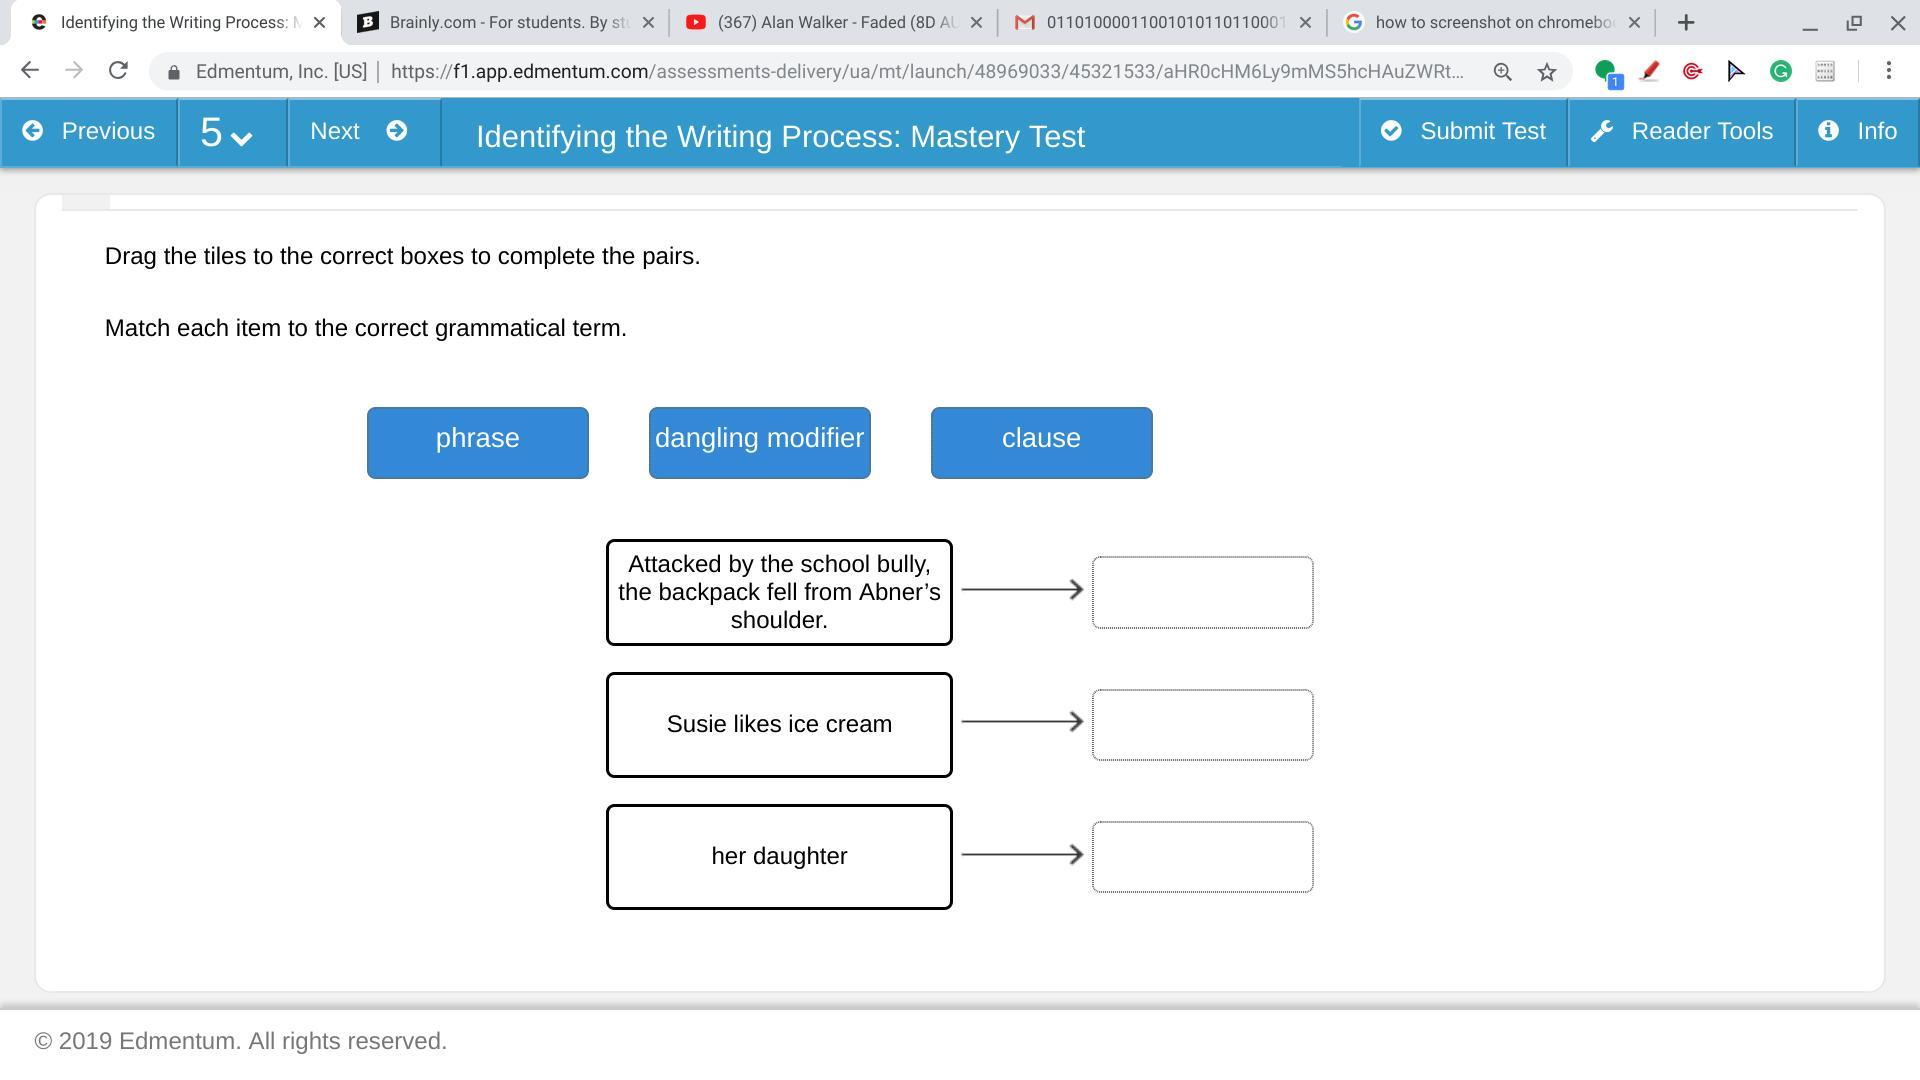Bookmark this page with the star icon

pos(1546,71)
